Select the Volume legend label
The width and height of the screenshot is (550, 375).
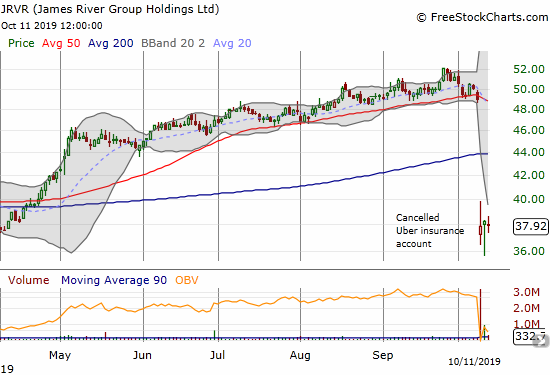click(x=28, y=280)
